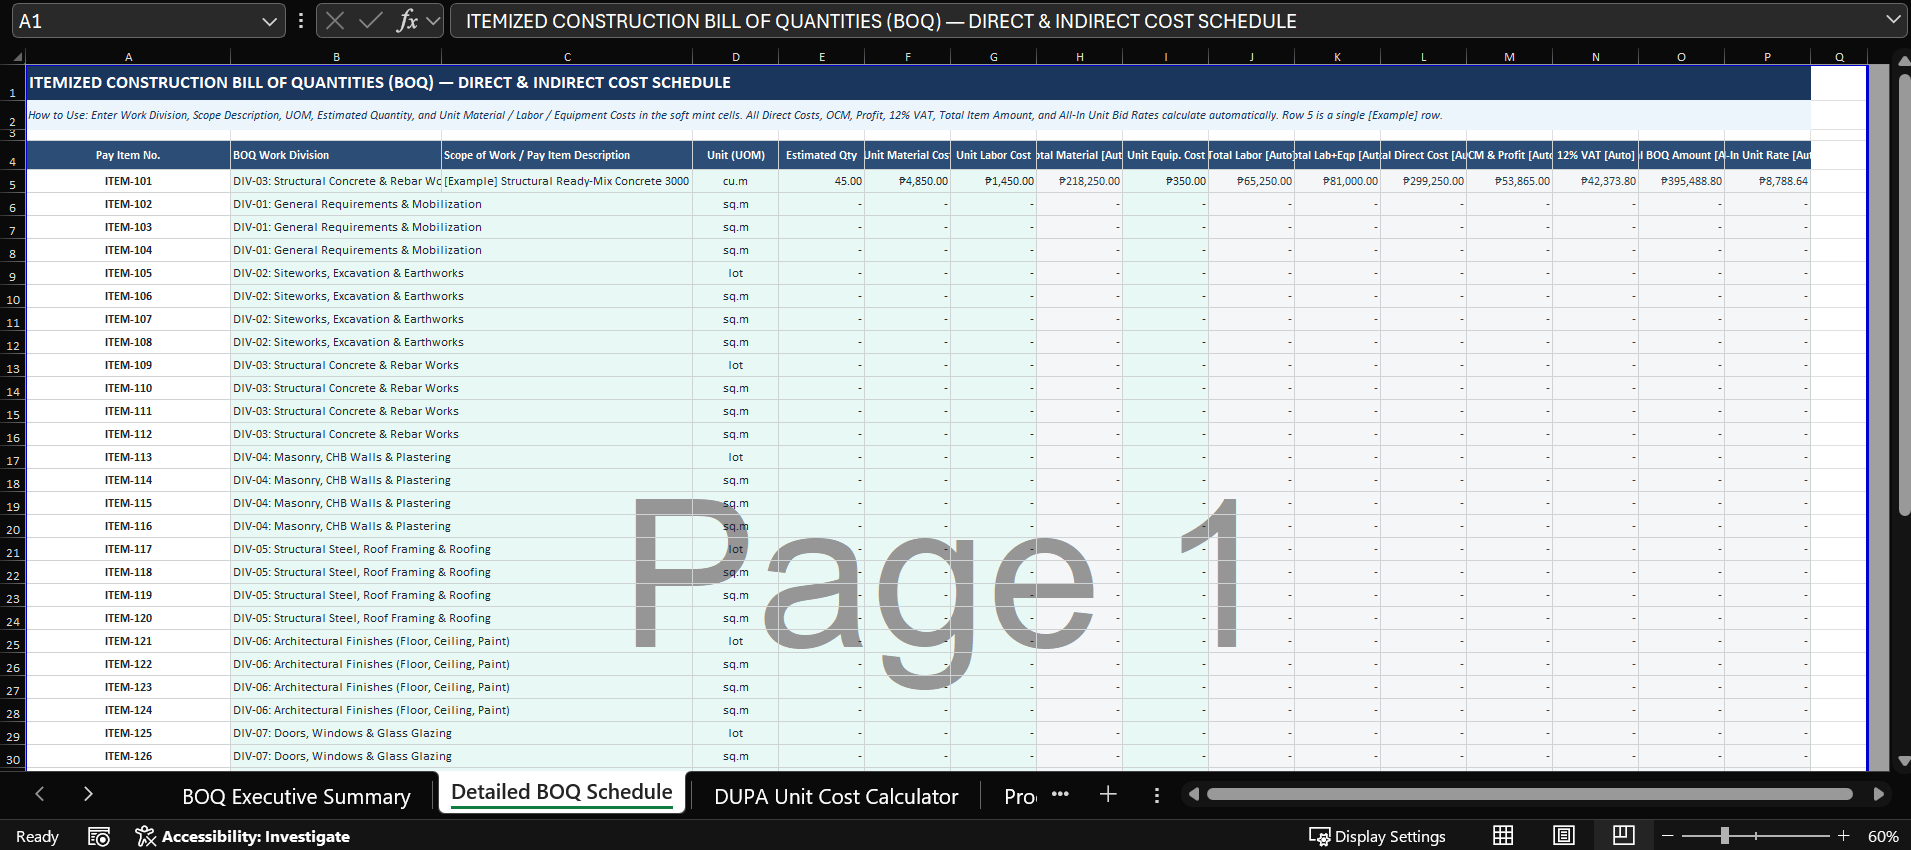Select column A header

[x=128, y=57]
